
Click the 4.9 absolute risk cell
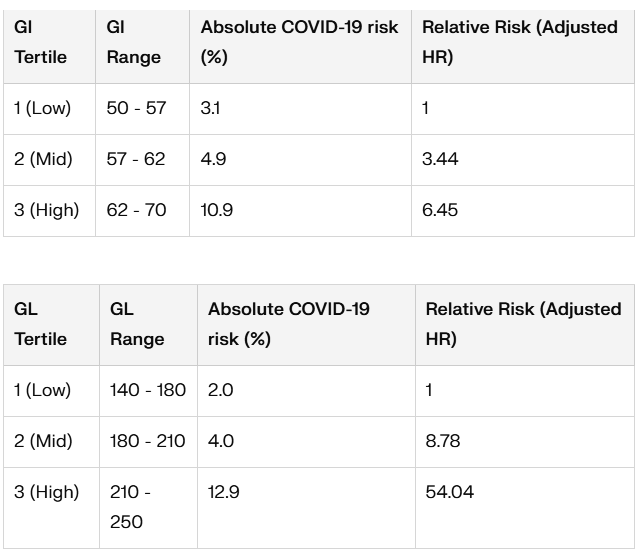tap(214, 159)
